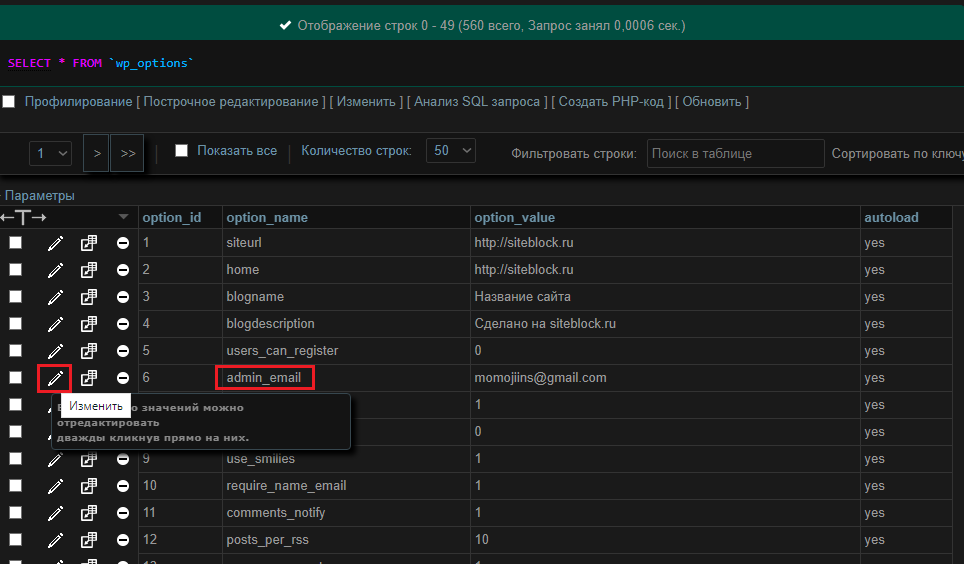Viewport: 964px width, 564px height.
Task: Click the copy icon in posts_per_rss row
Action: (x=89, y=540)
